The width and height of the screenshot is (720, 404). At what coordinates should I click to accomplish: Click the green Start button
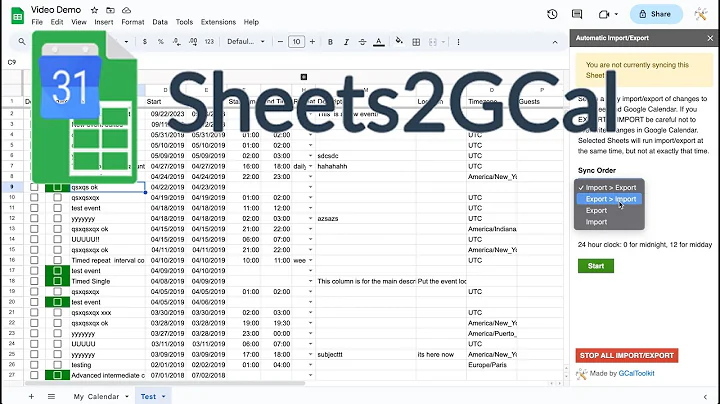tap(596, 266)
